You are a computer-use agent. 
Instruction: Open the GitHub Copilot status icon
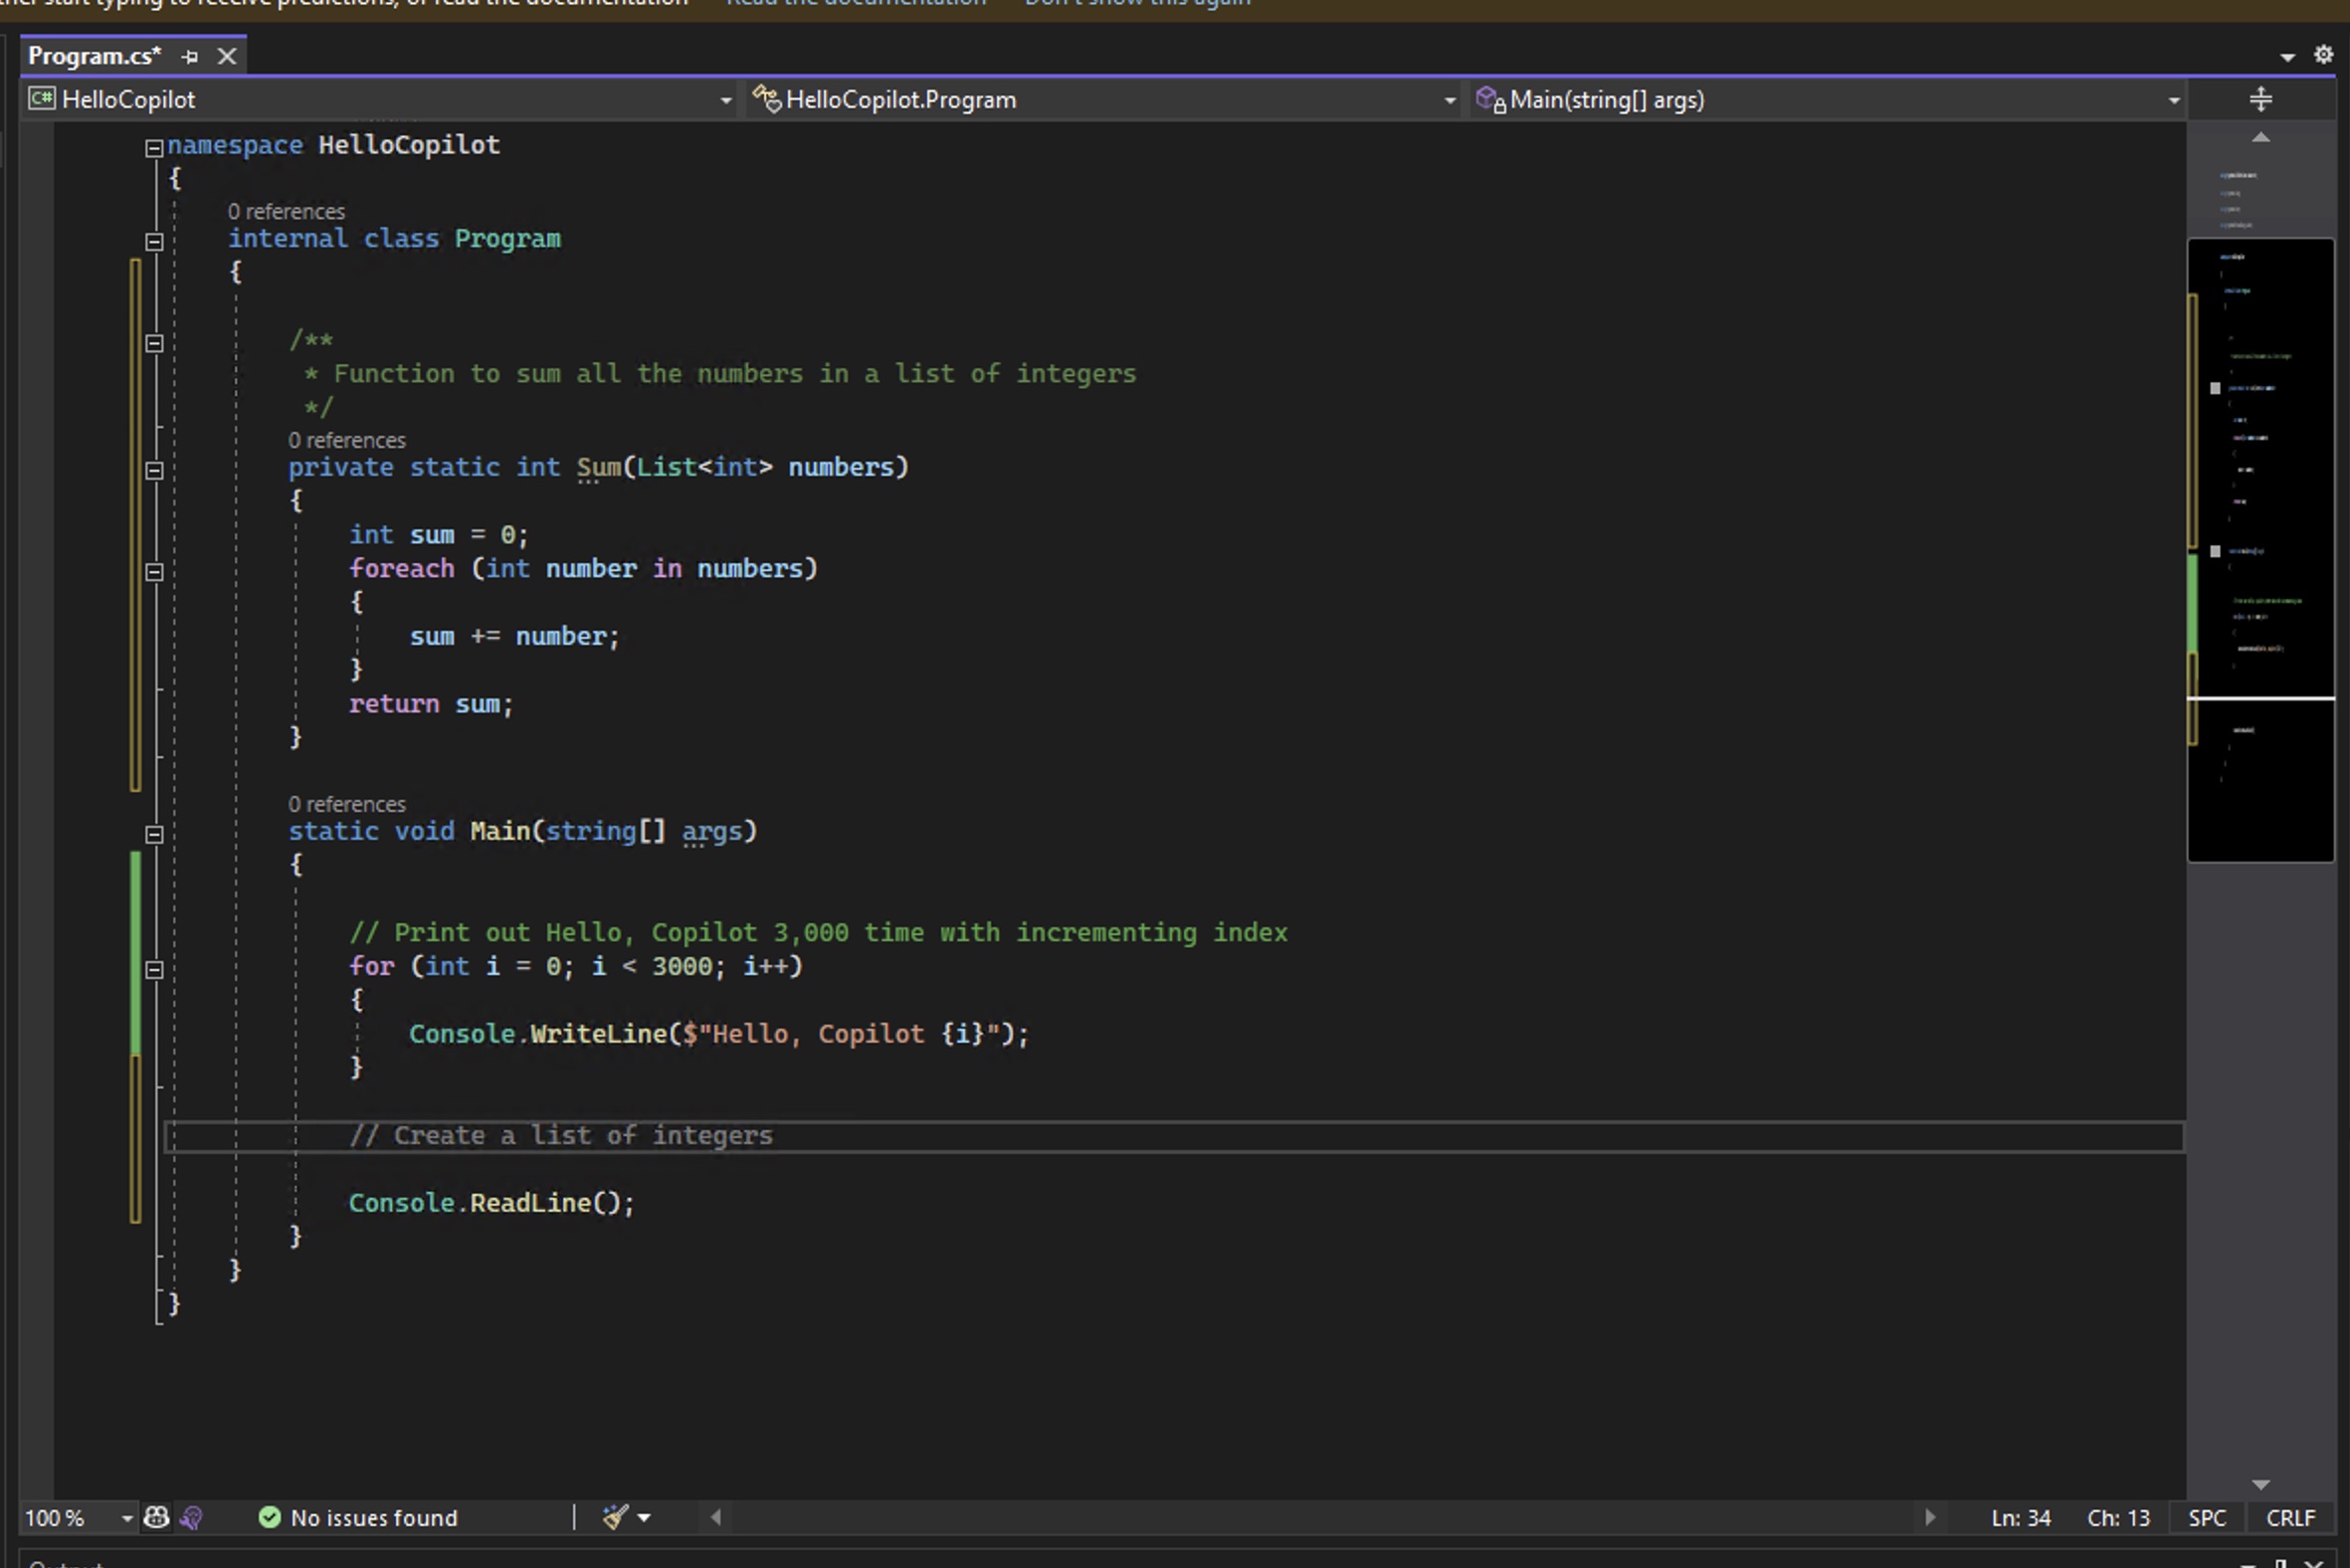point(156,1517)
